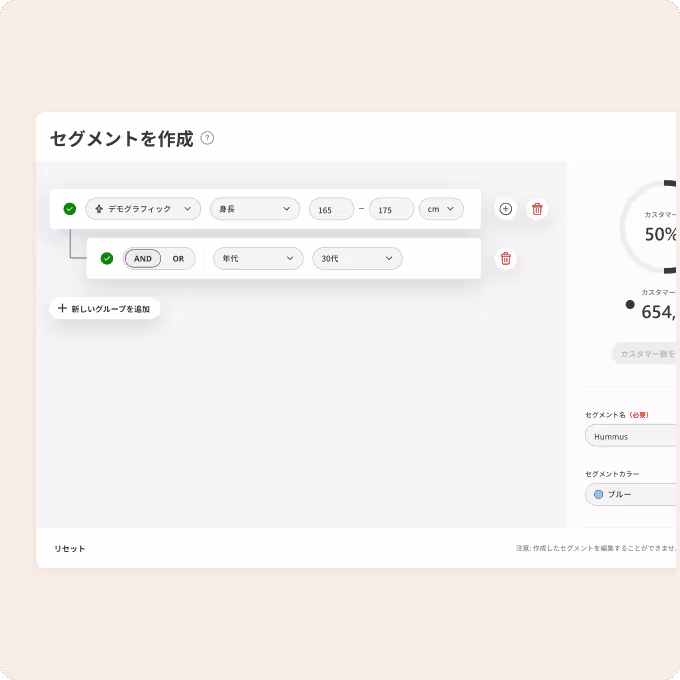Image resolution: width=680 pixels, height=680 pixels.
Task: Switch the operator to OR
Action: pyautogui.click(x=178, y=258)
